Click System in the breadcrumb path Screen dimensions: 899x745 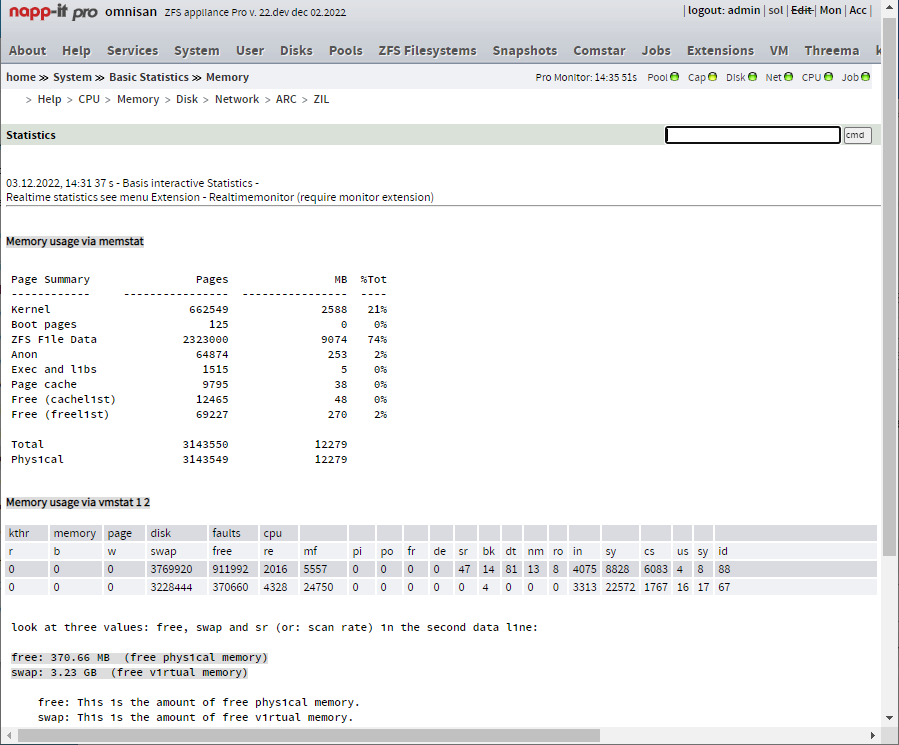(72, 77)
